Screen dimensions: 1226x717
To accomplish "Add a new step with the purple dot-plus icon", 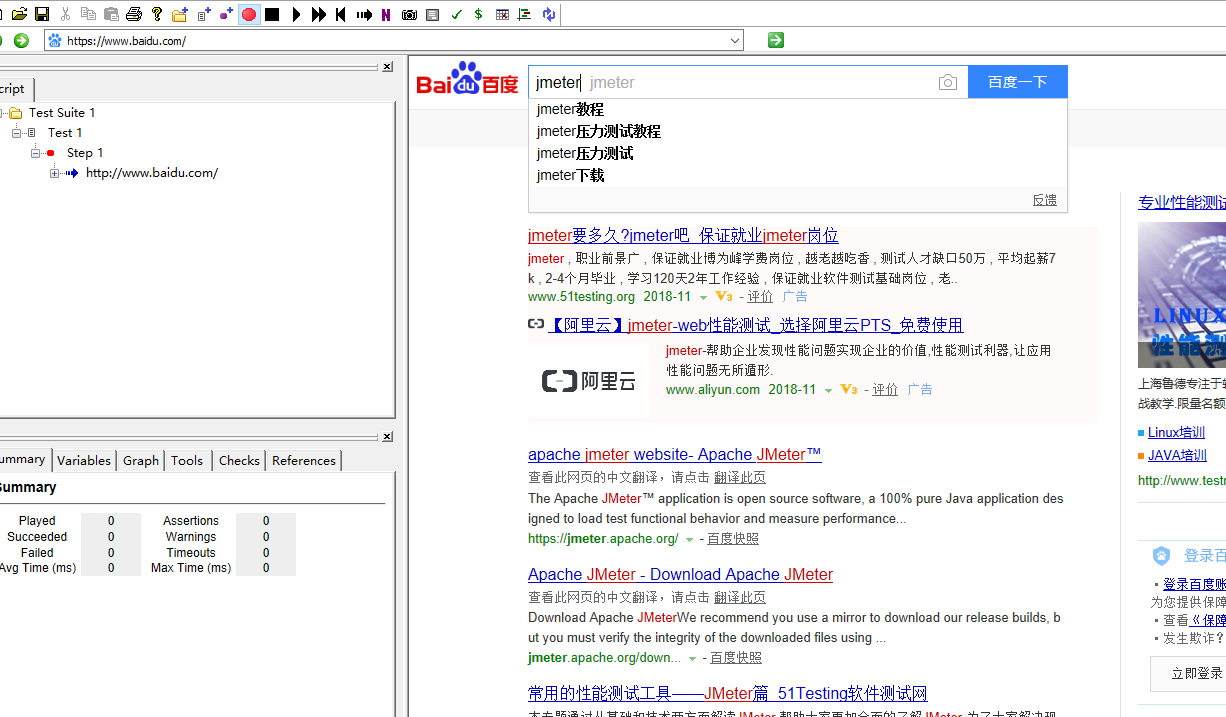I will pyautogui.click(x=226, y=14).
